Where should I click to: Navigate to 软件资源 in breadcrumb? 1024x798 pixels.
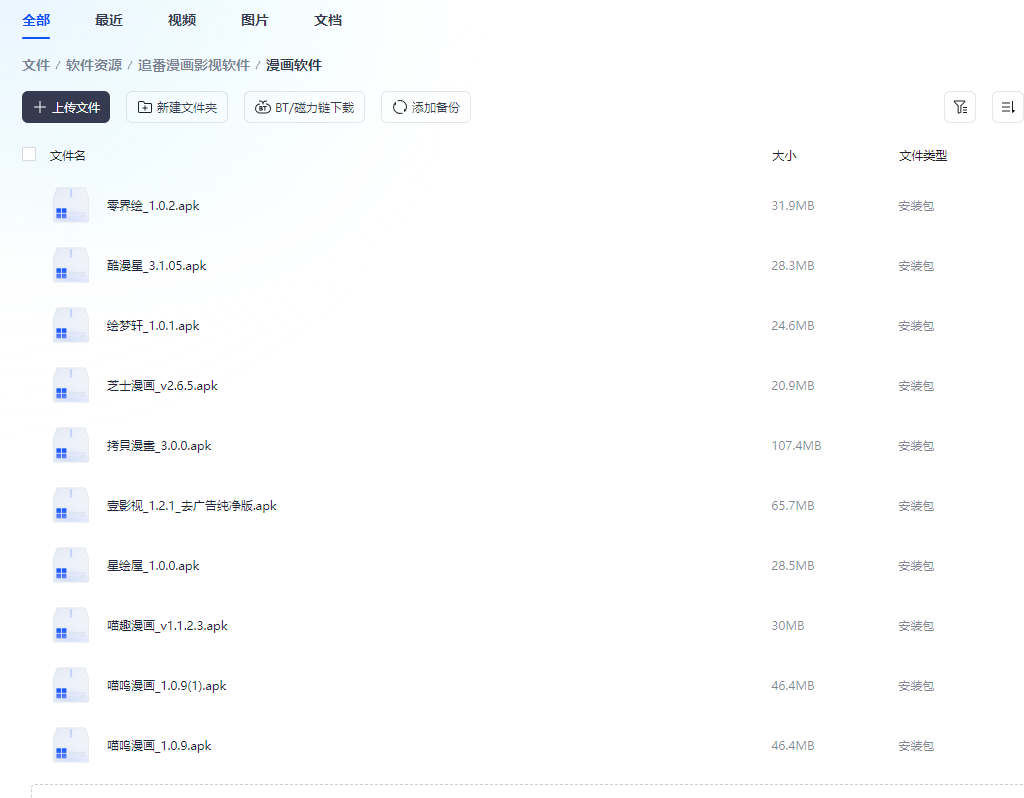(x=94, y=65)
